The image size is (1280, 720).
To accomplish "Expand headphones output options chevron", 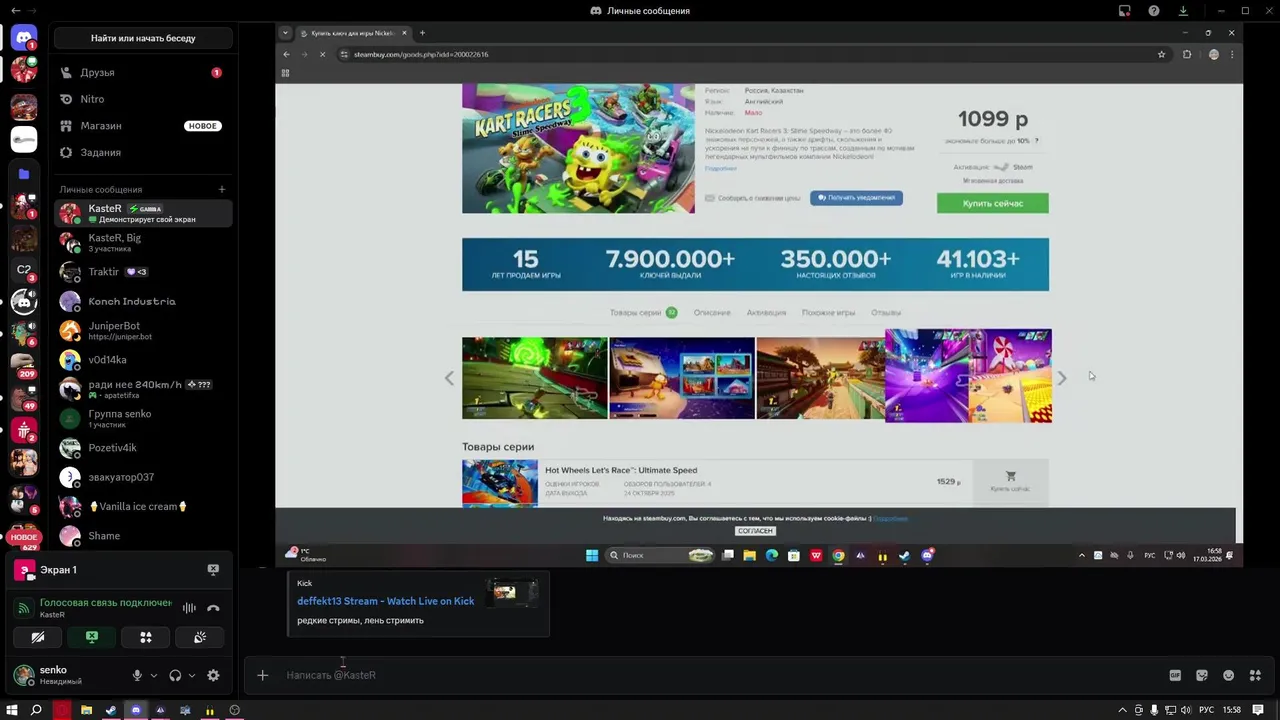I will coord(191,675).
